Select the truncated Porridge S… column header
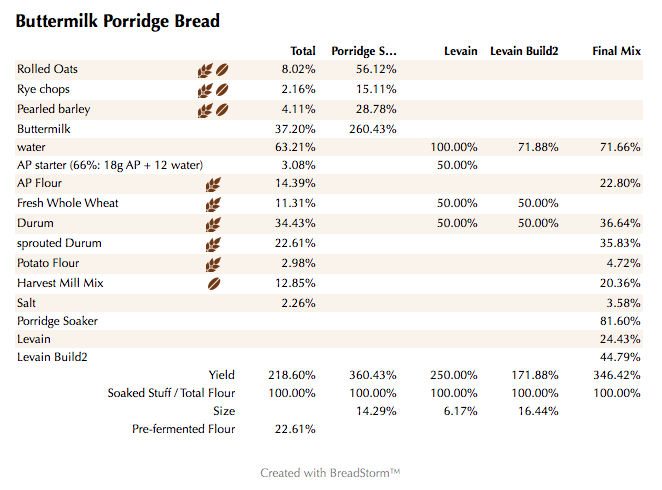Screen dimensions: 662x490 point(364,50)
